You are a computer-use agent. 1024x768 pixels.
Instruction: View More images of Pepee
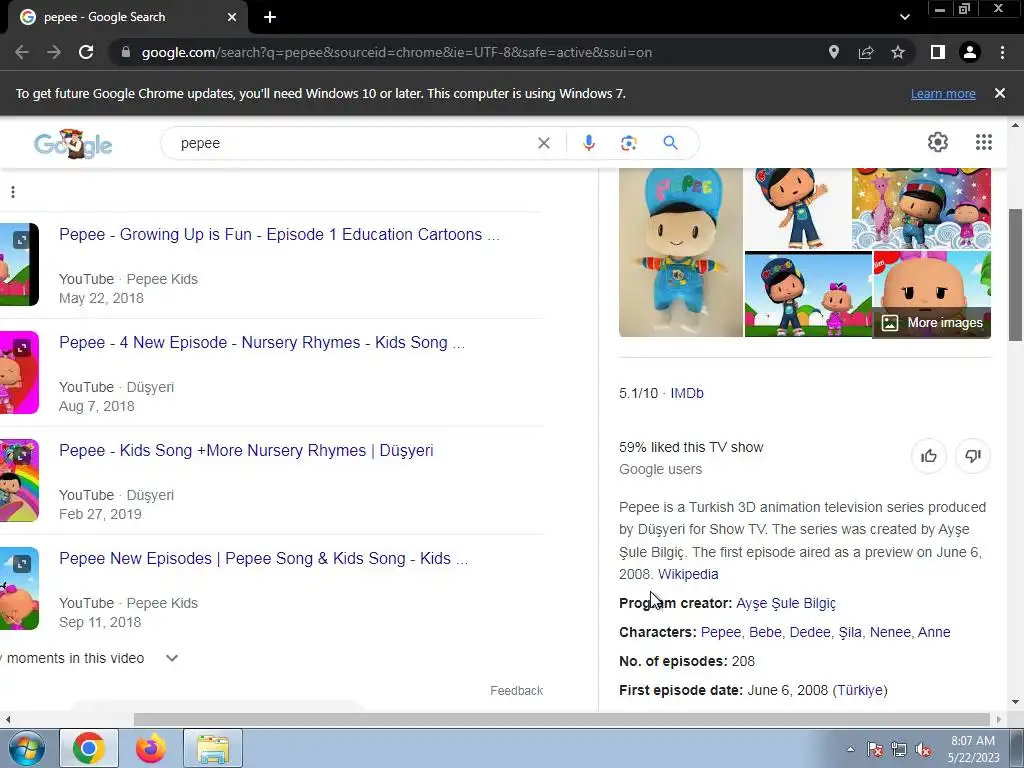(933, 323)
